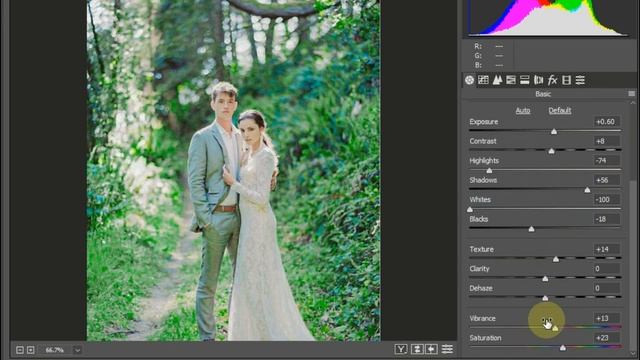This screenshot has width=640, height=360.
Task: Open the Lens Corrections panel icon
Action: pyautogui.click(x=539, y=80)
